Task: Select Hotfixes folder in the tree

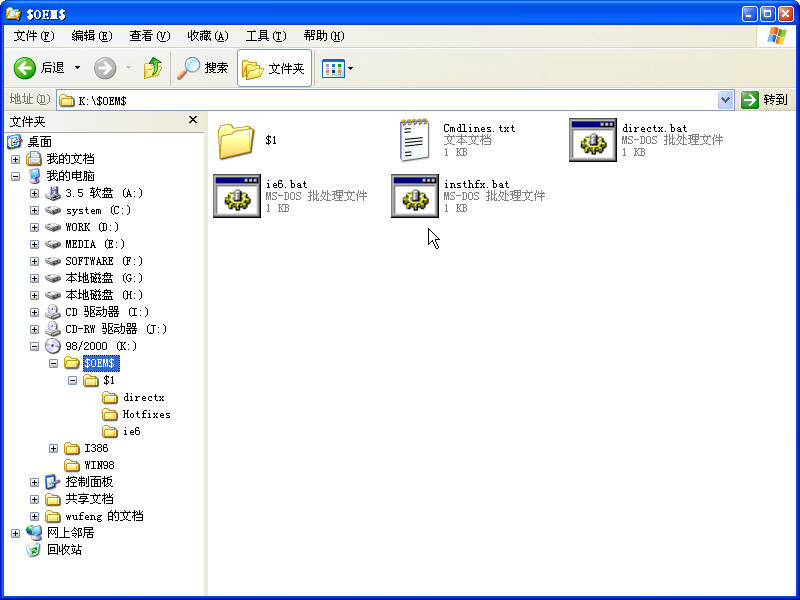Action: [x=146, y=414]
